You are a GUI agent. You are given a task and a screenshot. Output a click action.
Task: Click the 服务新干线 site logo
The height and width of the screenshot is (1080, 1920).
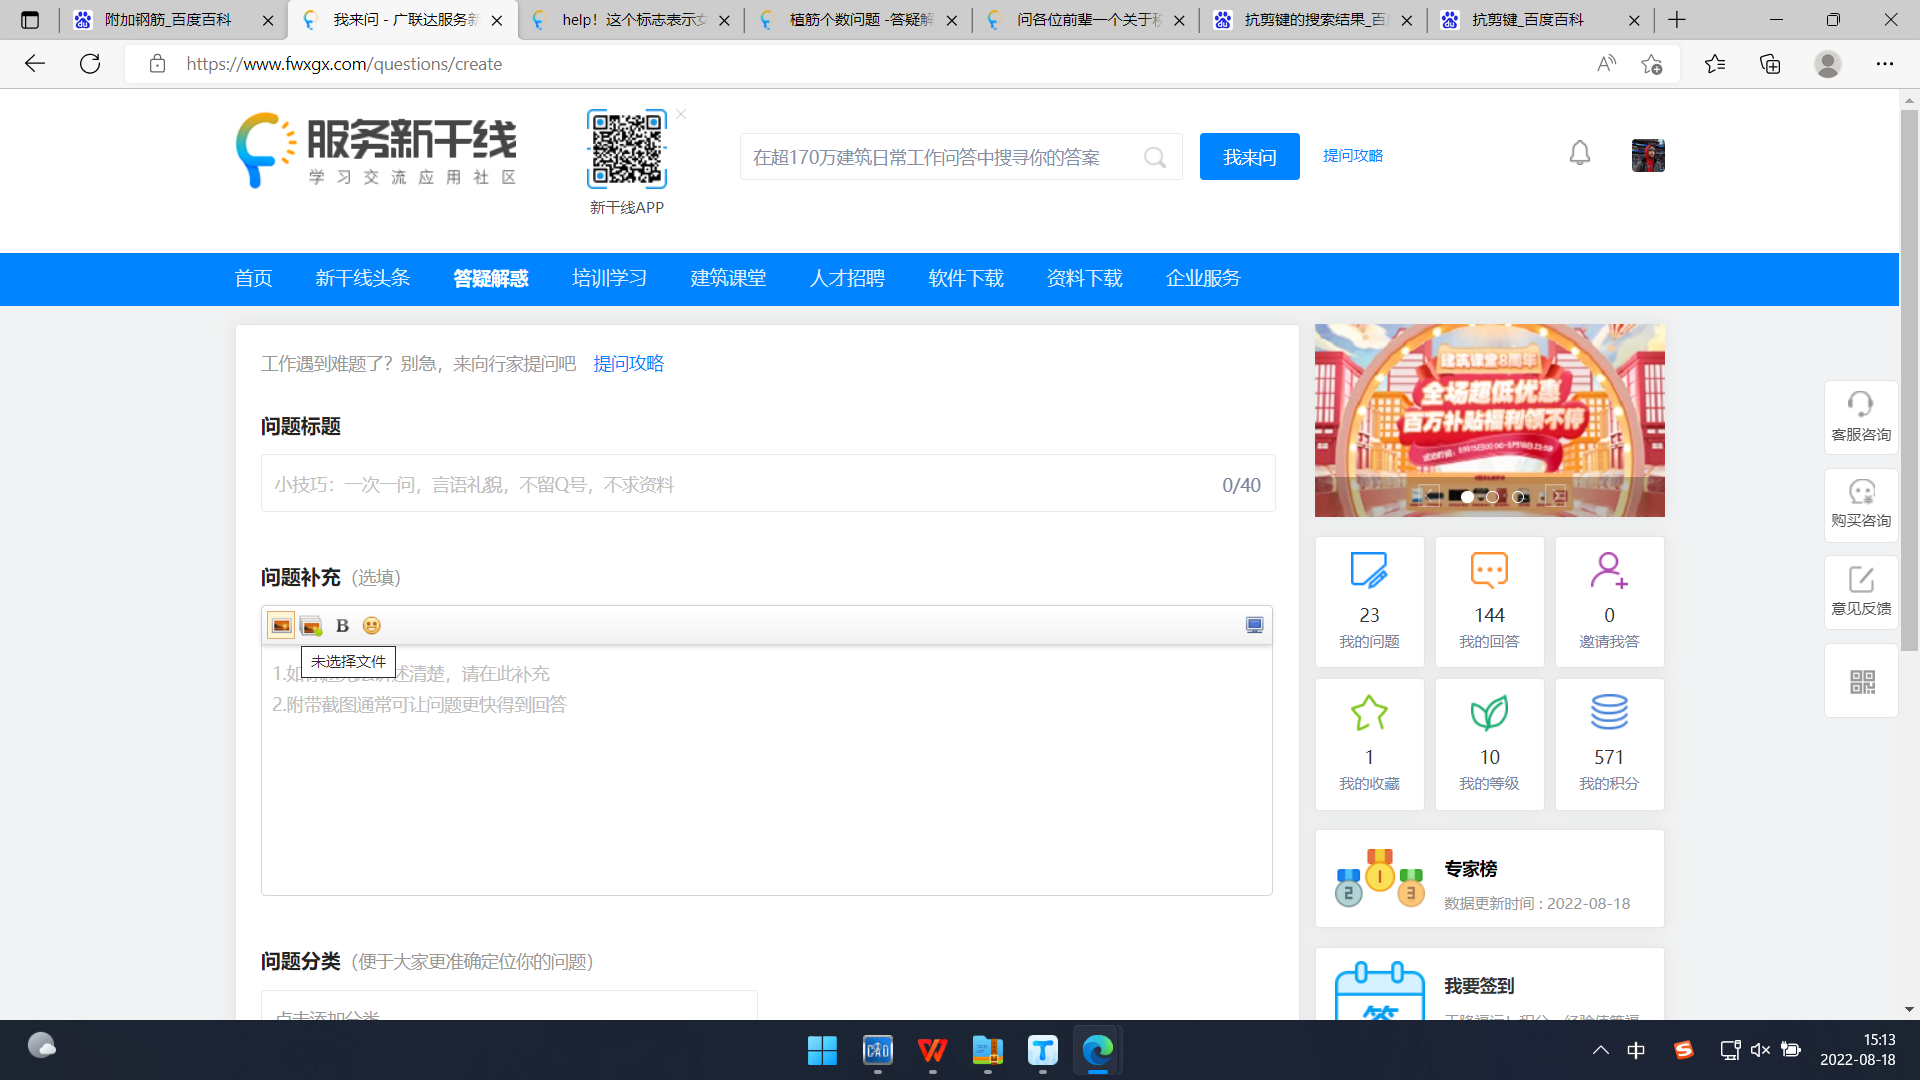[376, 150]
